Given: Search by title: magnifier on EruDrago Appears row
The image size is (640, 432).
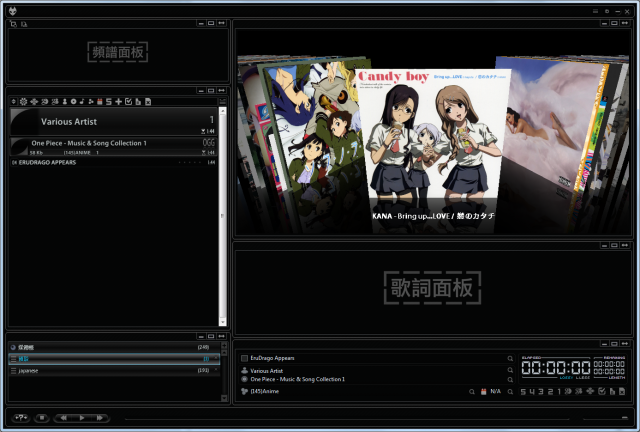Looking at the screenshot, I should [510, 358].
